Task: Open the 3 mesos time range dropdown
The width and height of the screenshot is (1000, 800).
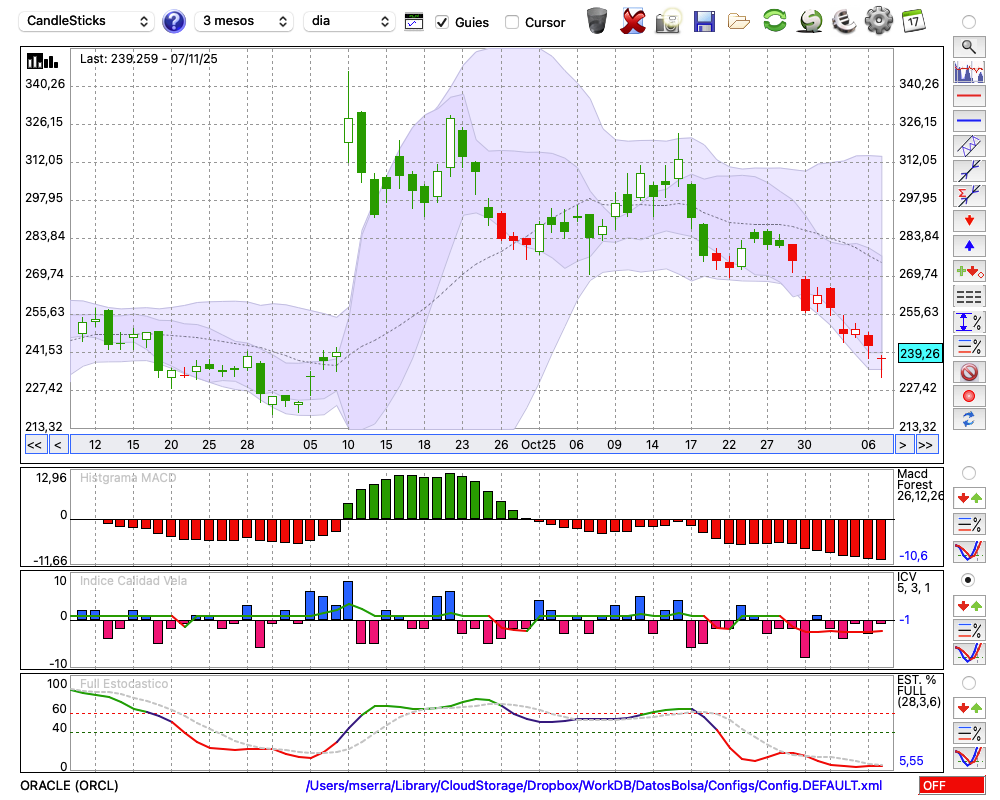Action: 243,21
